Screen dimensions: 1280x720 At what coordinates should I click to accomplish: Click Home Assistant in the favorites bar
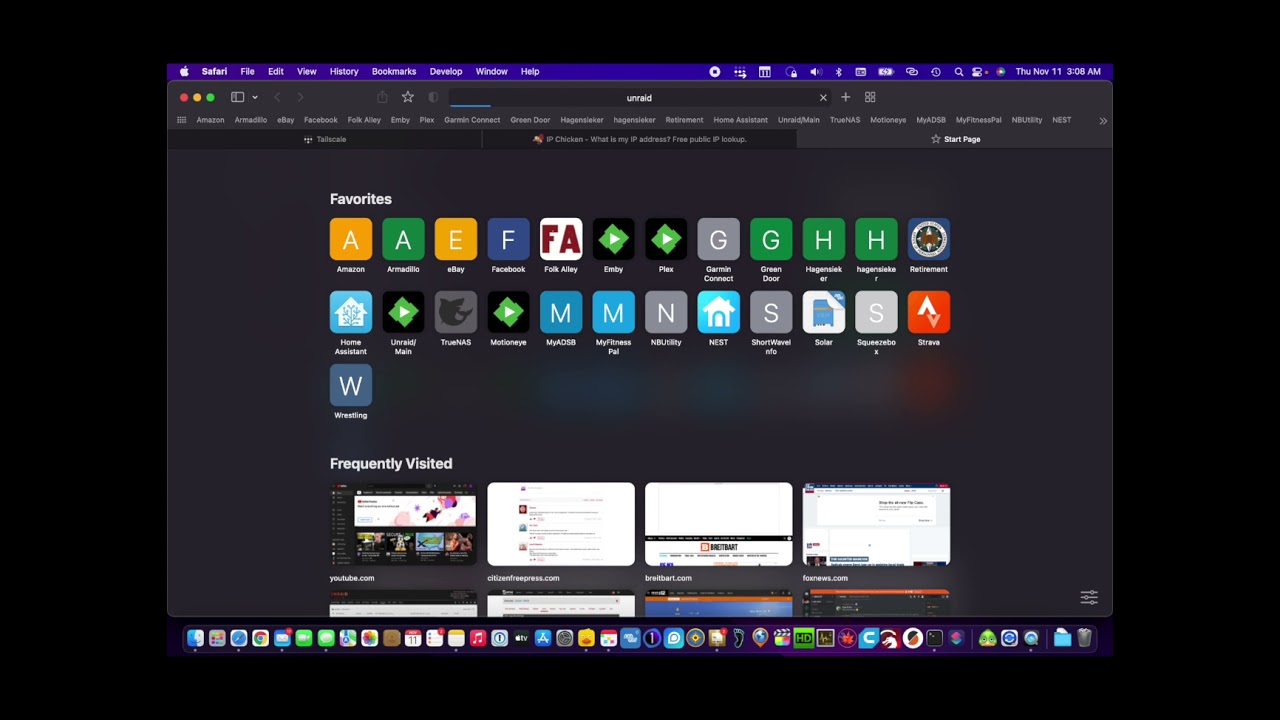click(x=740, y=120)
